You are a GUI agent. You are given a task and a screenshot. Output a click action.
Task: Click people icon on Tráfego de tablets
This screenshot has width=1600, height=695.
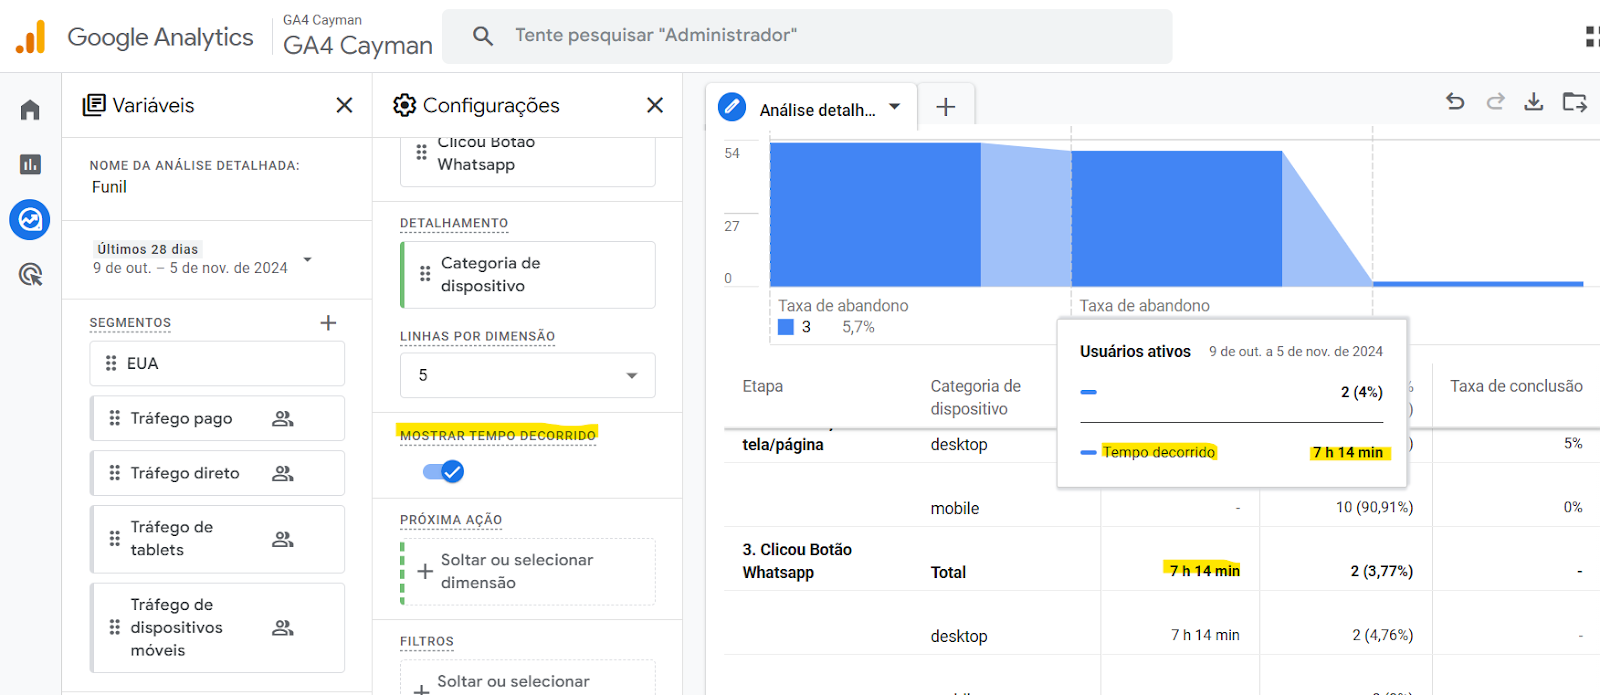pos(283,539)
